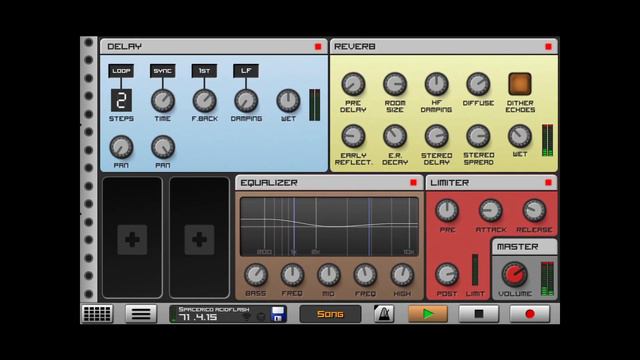
Task: Turn off the Delay effect red indicator
Action: [318, 47]
